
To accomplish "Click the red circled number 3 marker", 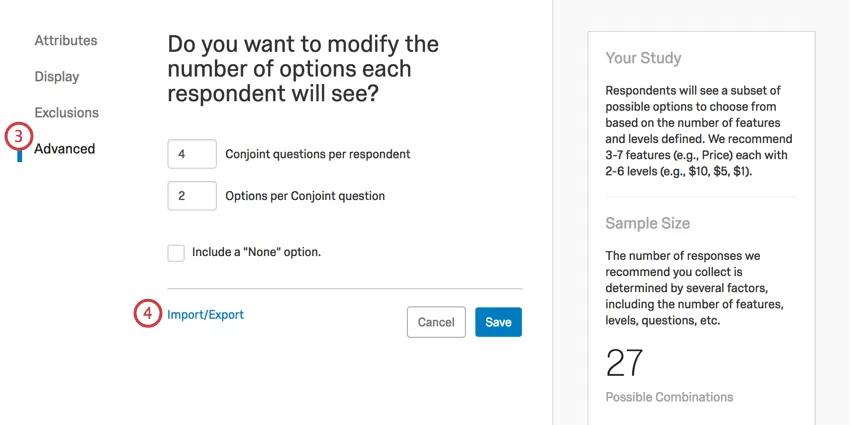I will point(18,135).
